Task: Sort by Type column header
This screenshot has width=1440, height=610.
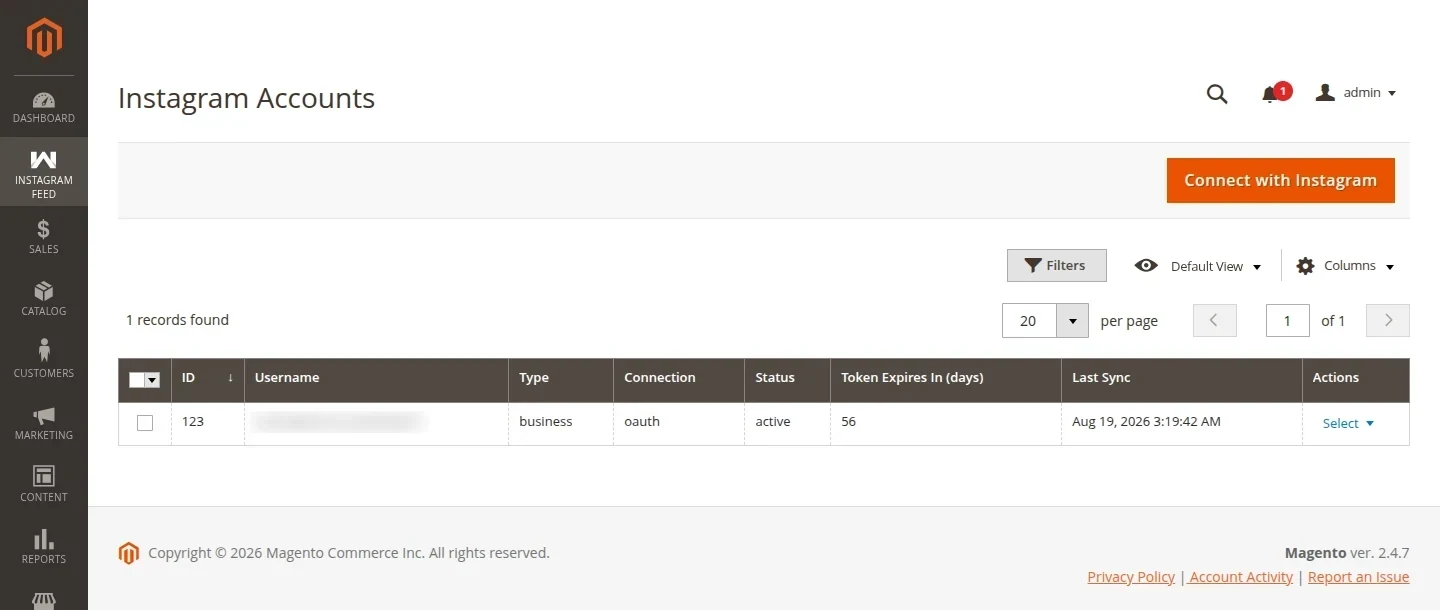Action: [561, 378]
